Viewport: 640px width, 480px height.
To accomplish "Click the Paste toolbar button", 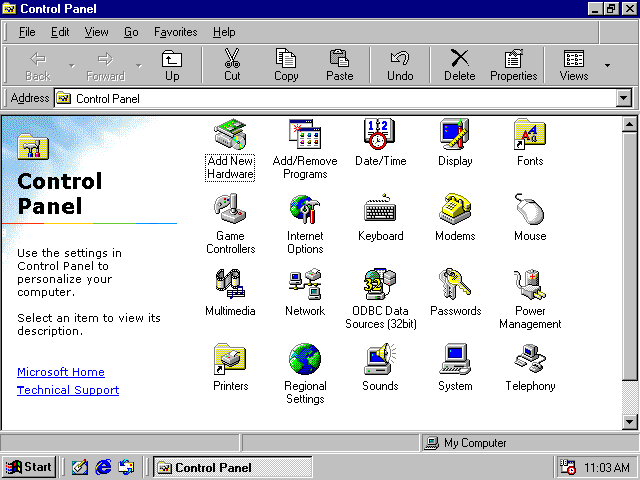I will pyautogui.click(x=340, y=65).
